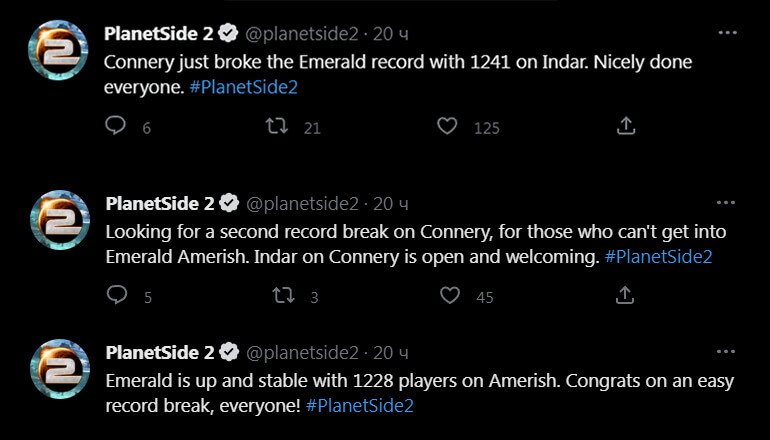770x440 pixels.
Task: Open reply on the second record break tweet
Action: pos(117,295)
